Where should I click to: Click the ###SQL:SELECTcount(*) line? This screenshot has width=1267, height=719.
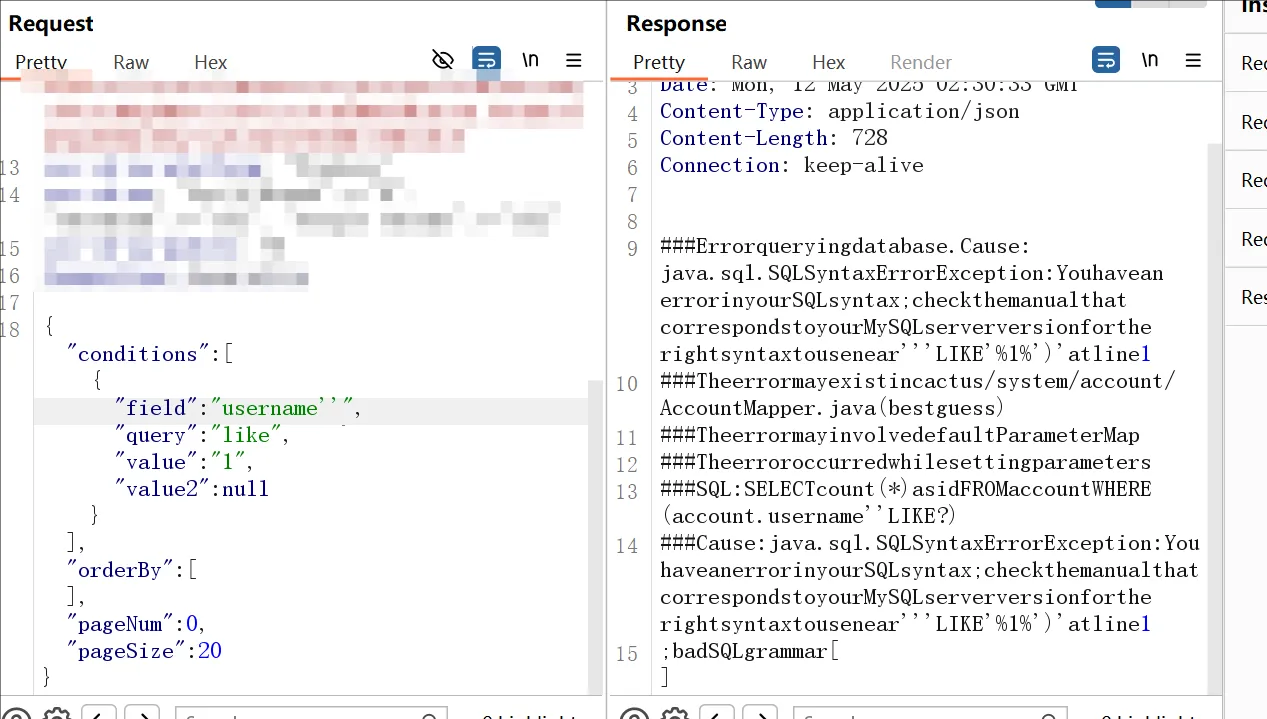[x=906, y=489]
